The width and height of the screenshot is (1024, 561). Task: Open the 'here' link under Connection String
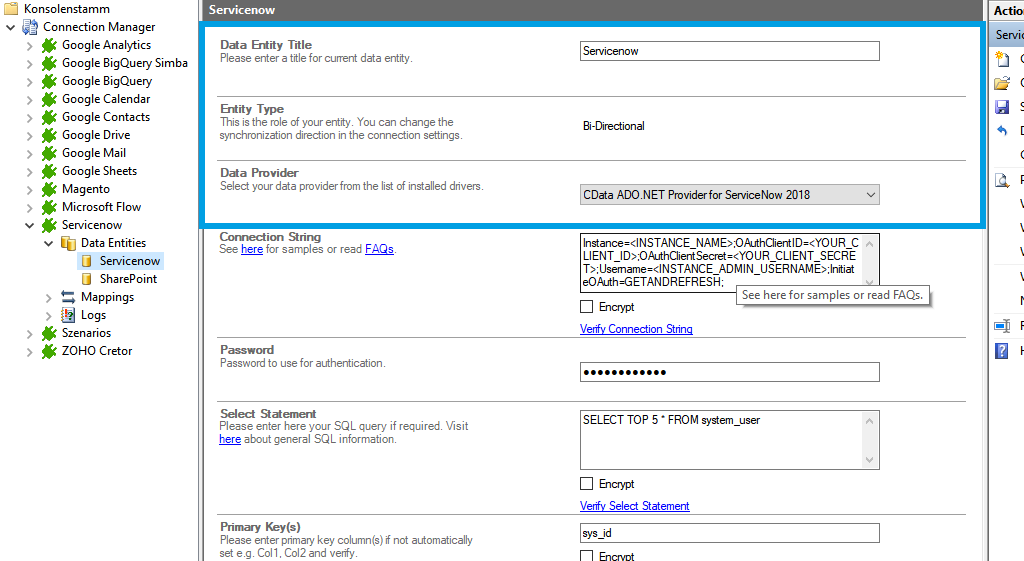click(x=251, y=249)
